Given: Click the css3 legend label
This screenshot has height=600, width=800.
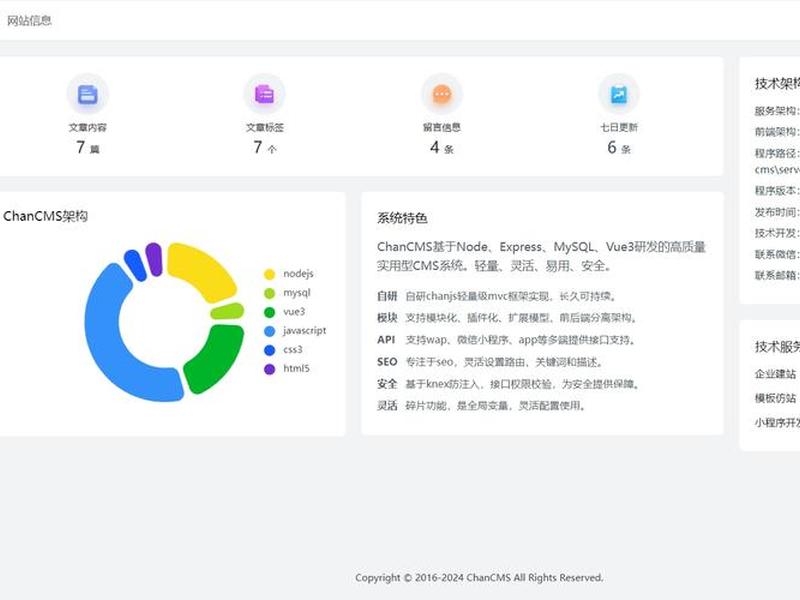Looking at the screenshot, I should (293, 349).
